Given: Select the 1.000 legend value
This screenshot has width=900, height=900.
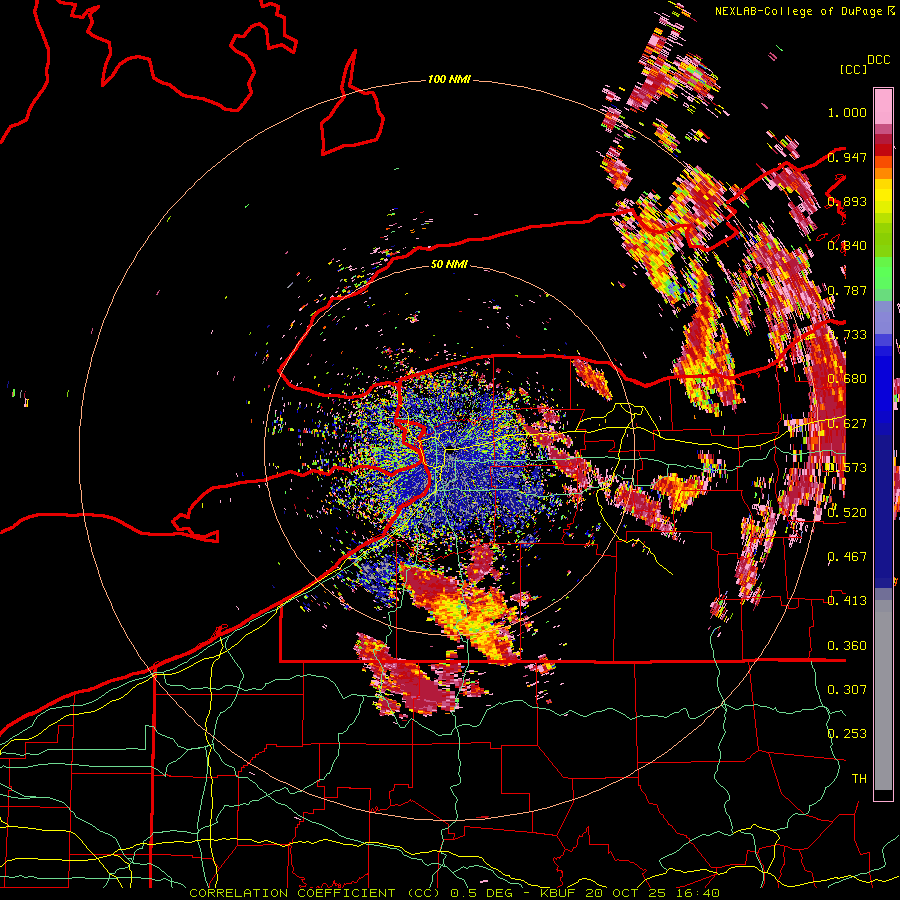Looking at the screenshot, I should click(x=847, y=112).
